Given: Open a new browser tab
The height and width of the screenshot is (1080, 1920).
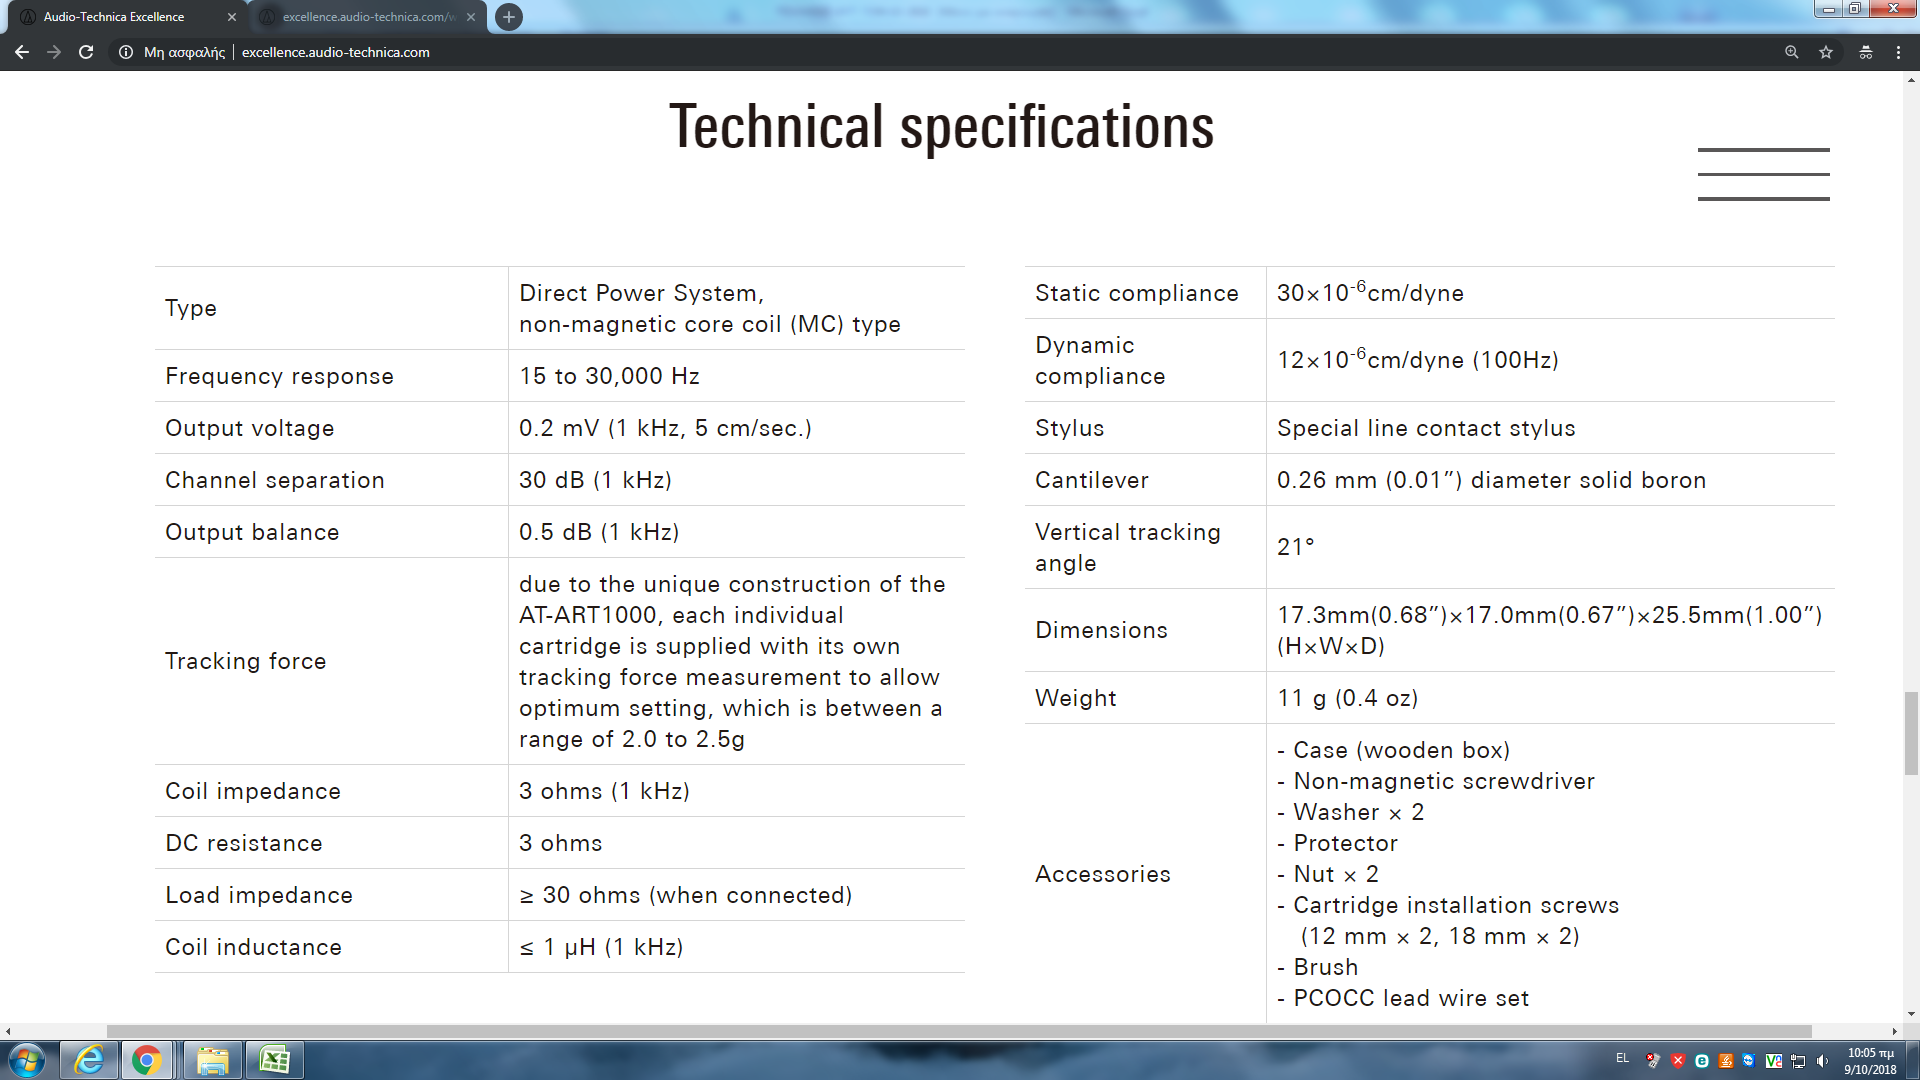Looking at the screenshot, I should click(509, 17).
